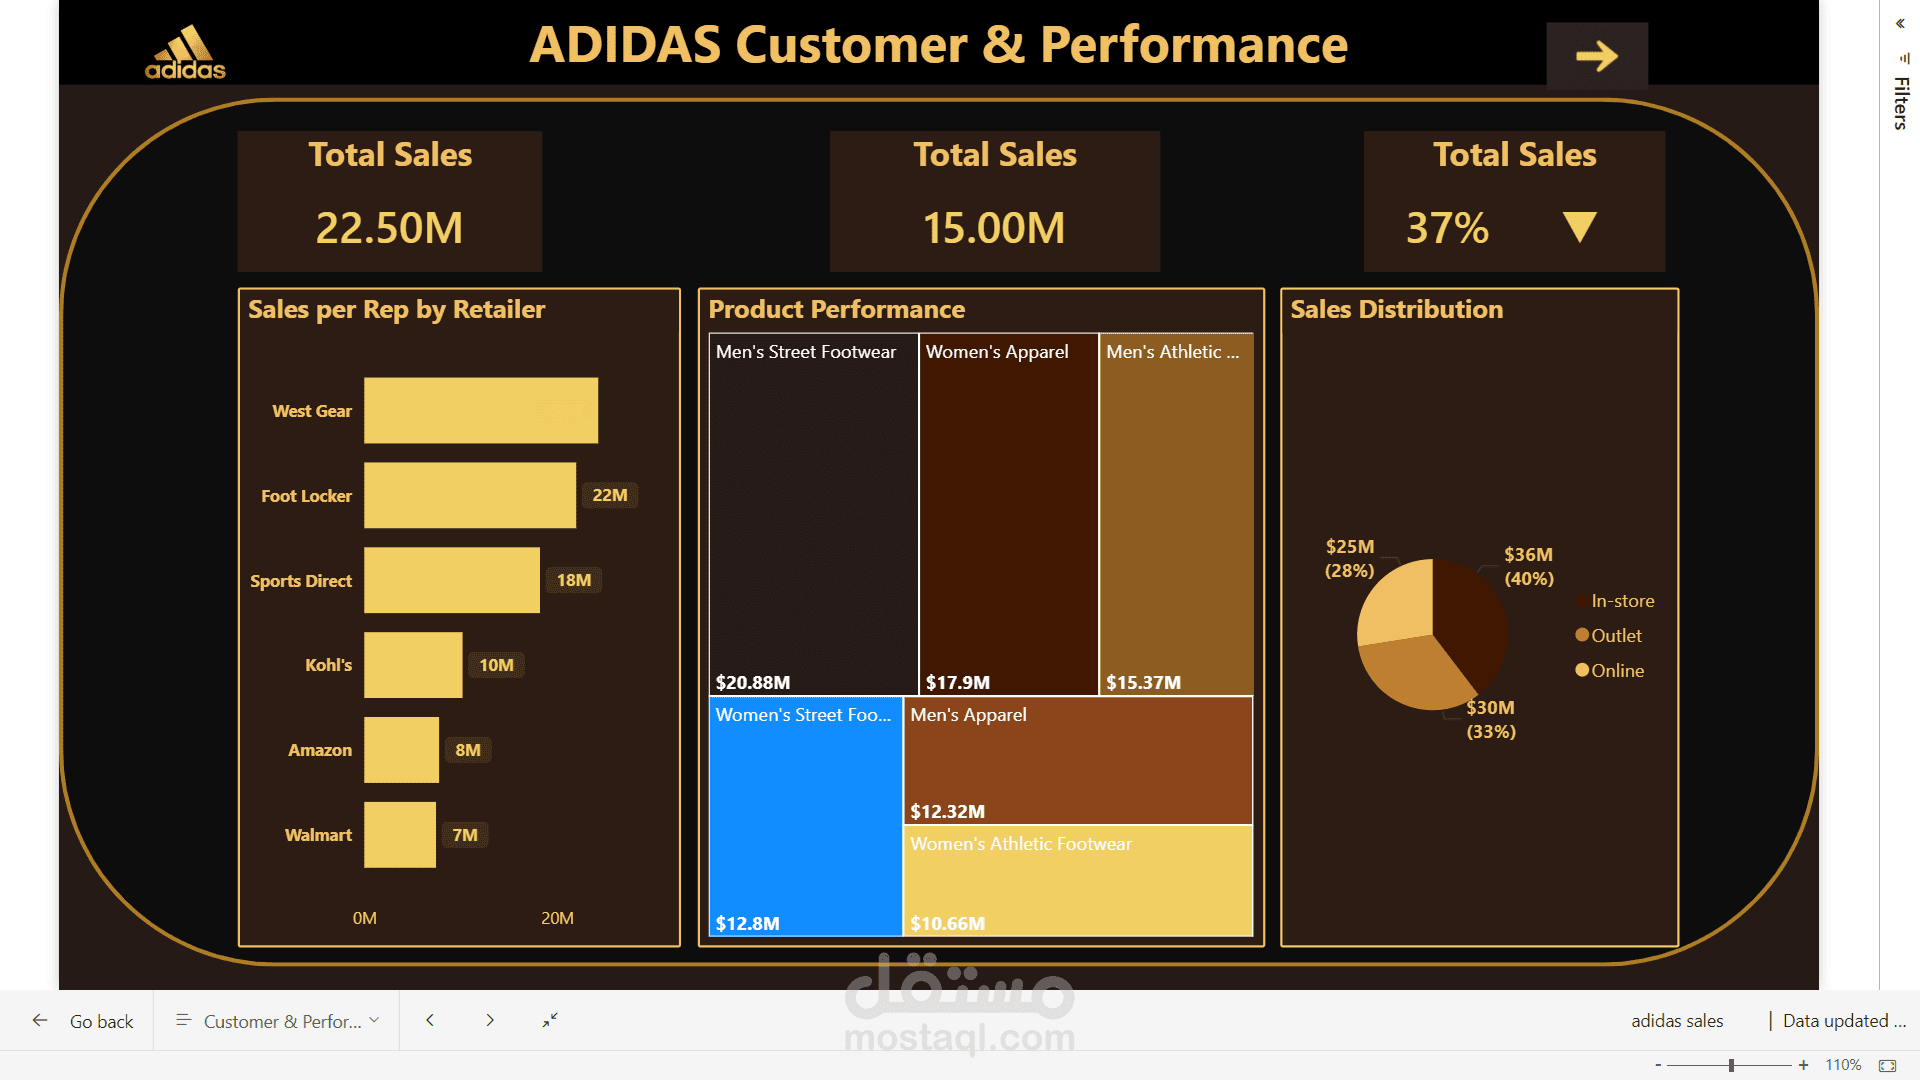
Task: Exit full screen mode
Action: (x=550, y=1020)
